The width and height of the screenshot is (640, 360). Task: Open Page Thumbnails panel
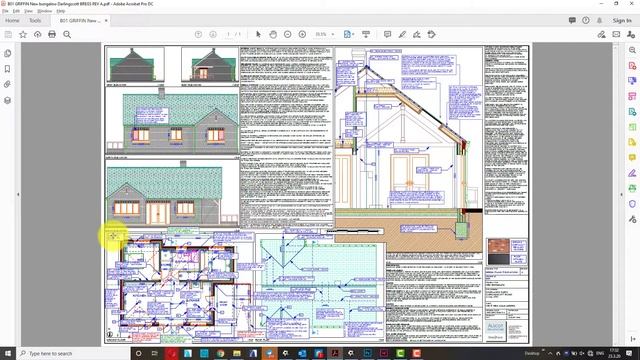(7, 53)
